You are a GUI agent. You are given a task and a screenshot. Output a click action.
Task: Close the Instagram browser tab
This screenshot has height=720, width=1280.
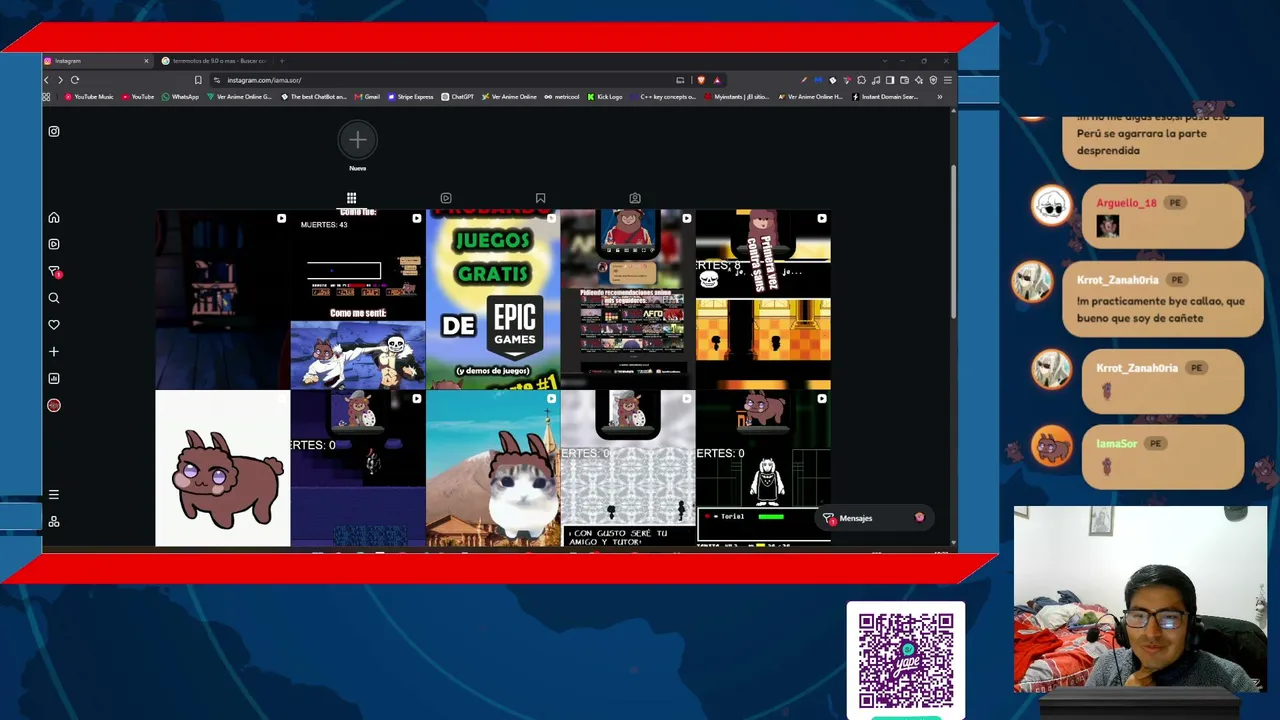click(x=146, y=61)
